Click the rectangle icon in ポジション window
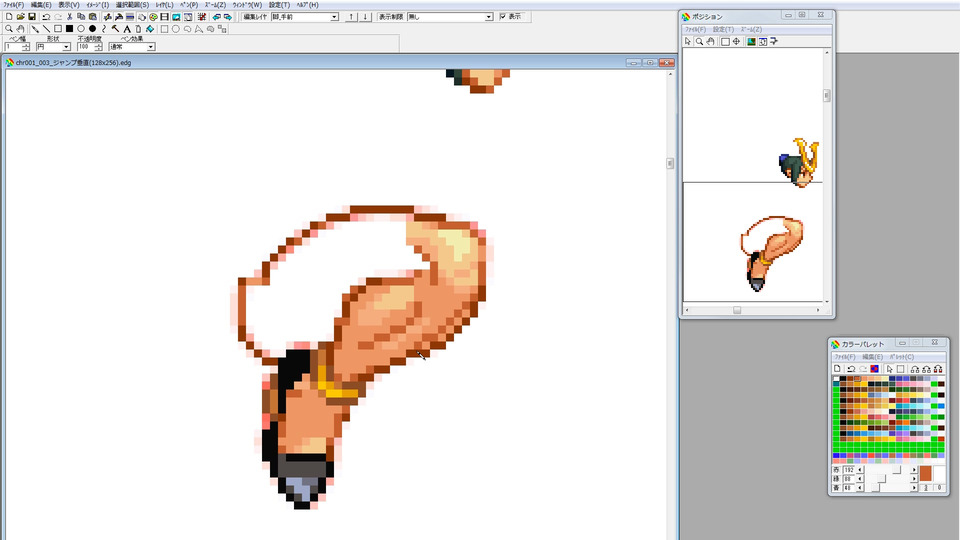Image resolution: width=960 pixels, height=540 pixels. (725, 42)
